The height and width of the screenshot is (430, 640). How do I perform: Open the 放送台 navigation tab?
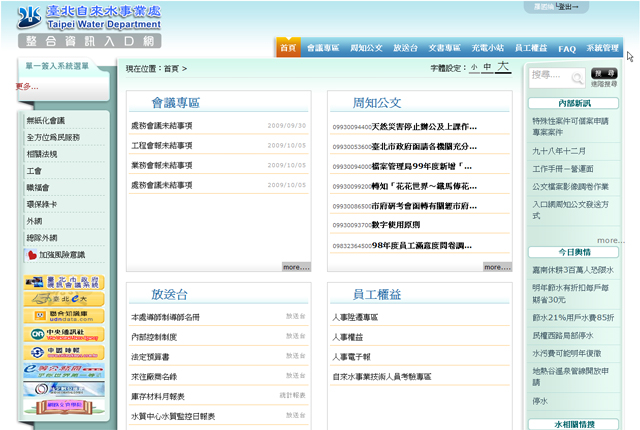pos(405,48)
